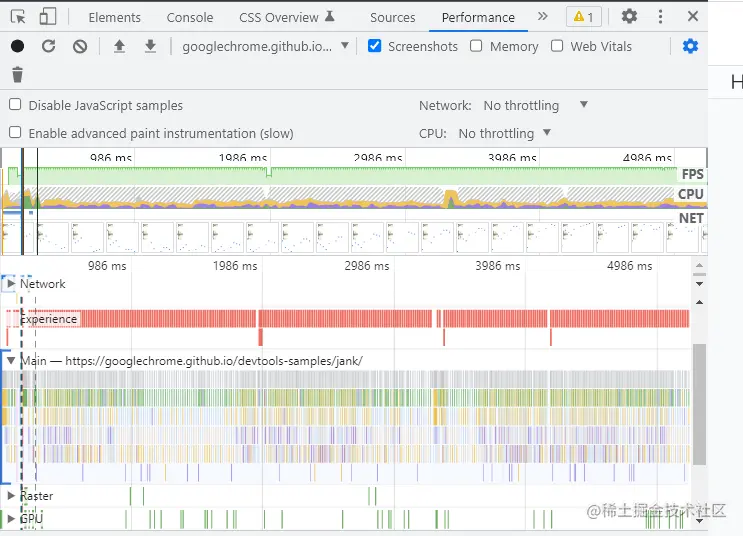This screenshot has height=536, width=743.
Task: Collapse the Main thread track
Action: pos(11,361)
